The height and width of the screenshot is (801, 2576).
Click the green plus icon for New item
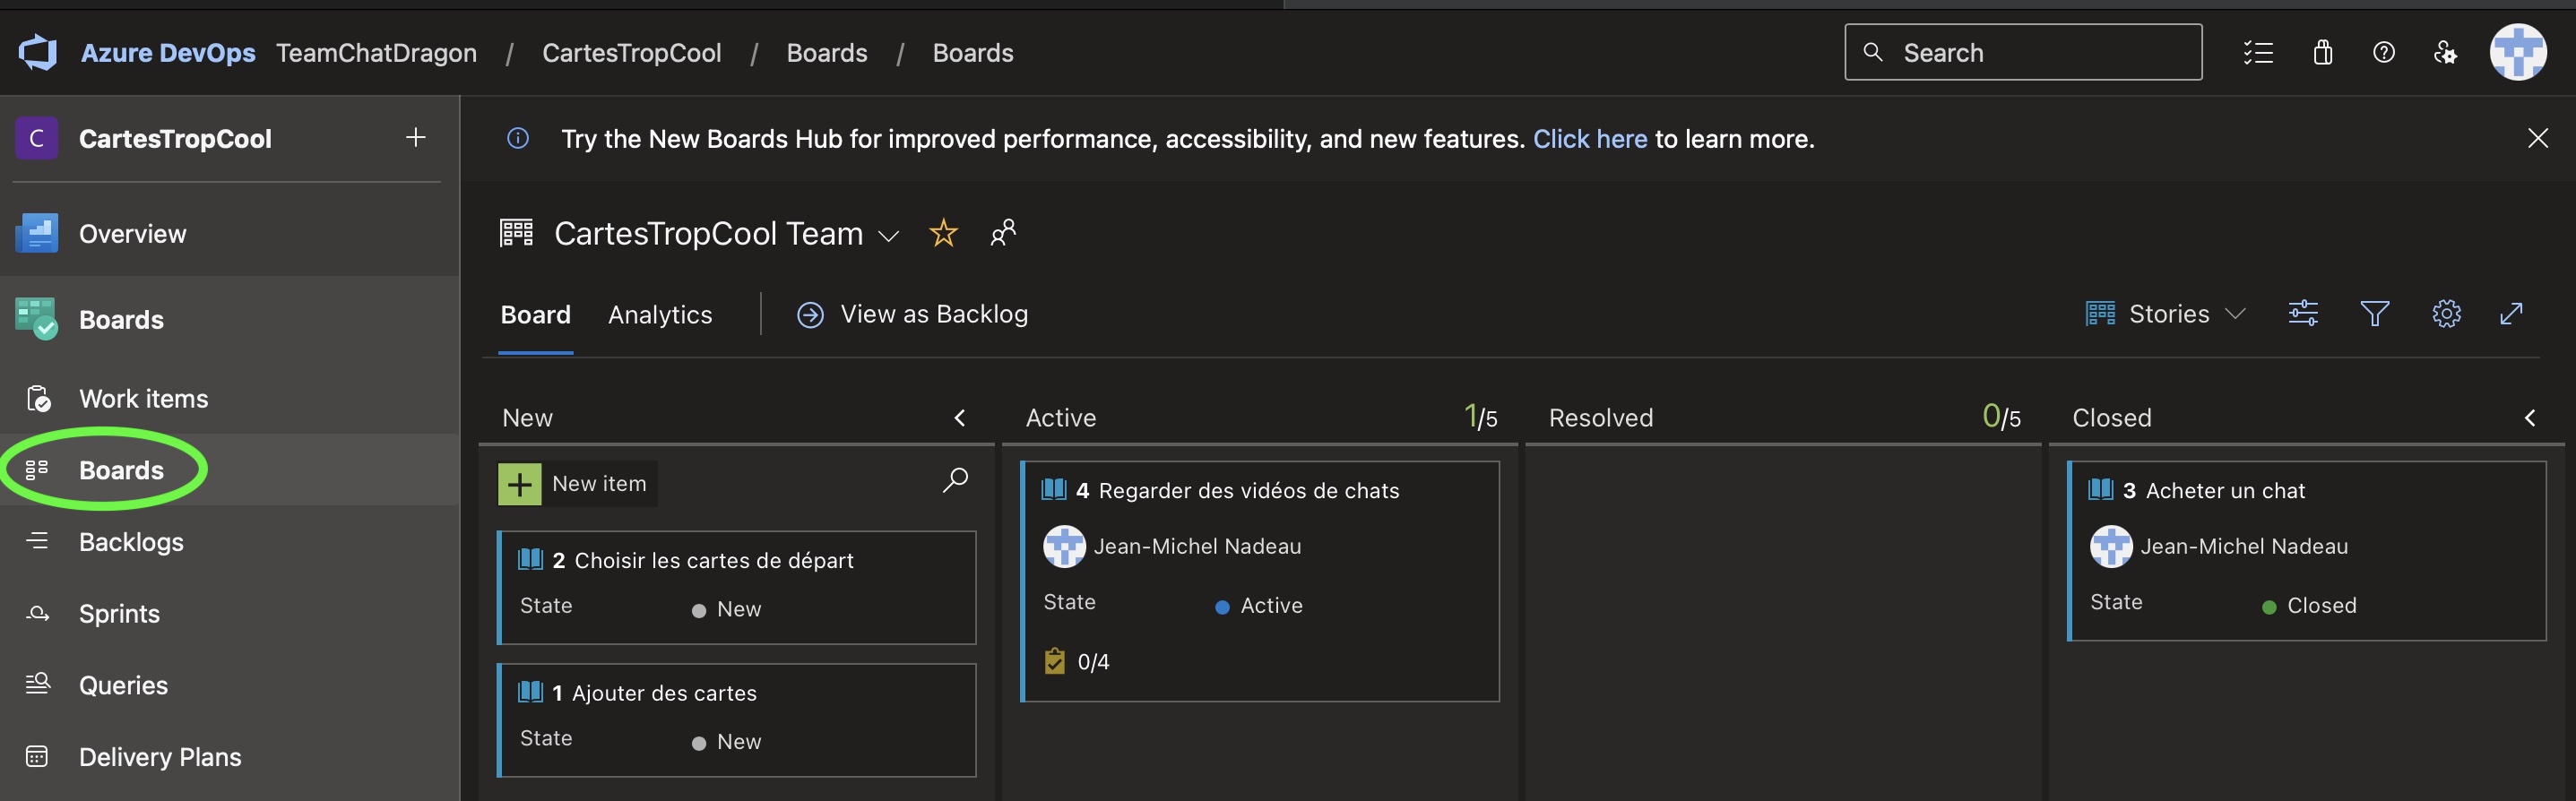click(x=520, y=484)
